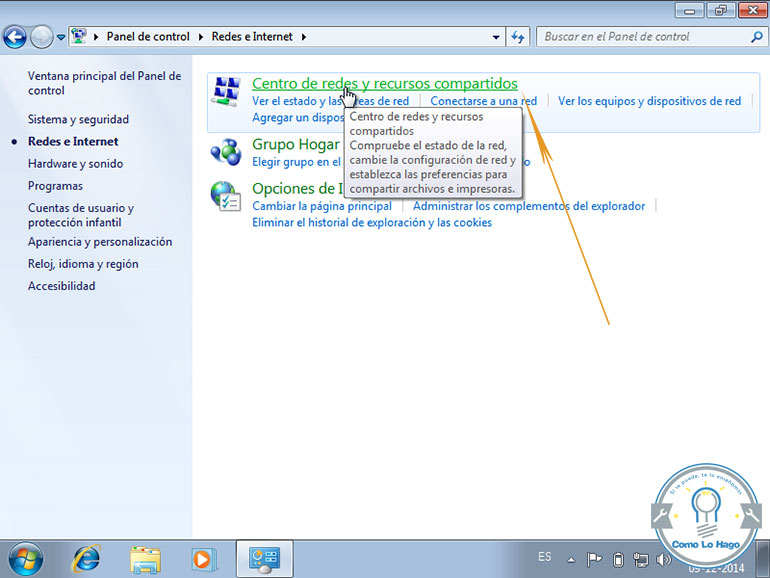This screenshot has height=578, width=770.
Task: Click Elegir grupo en el hogar link
Action: 296,162
